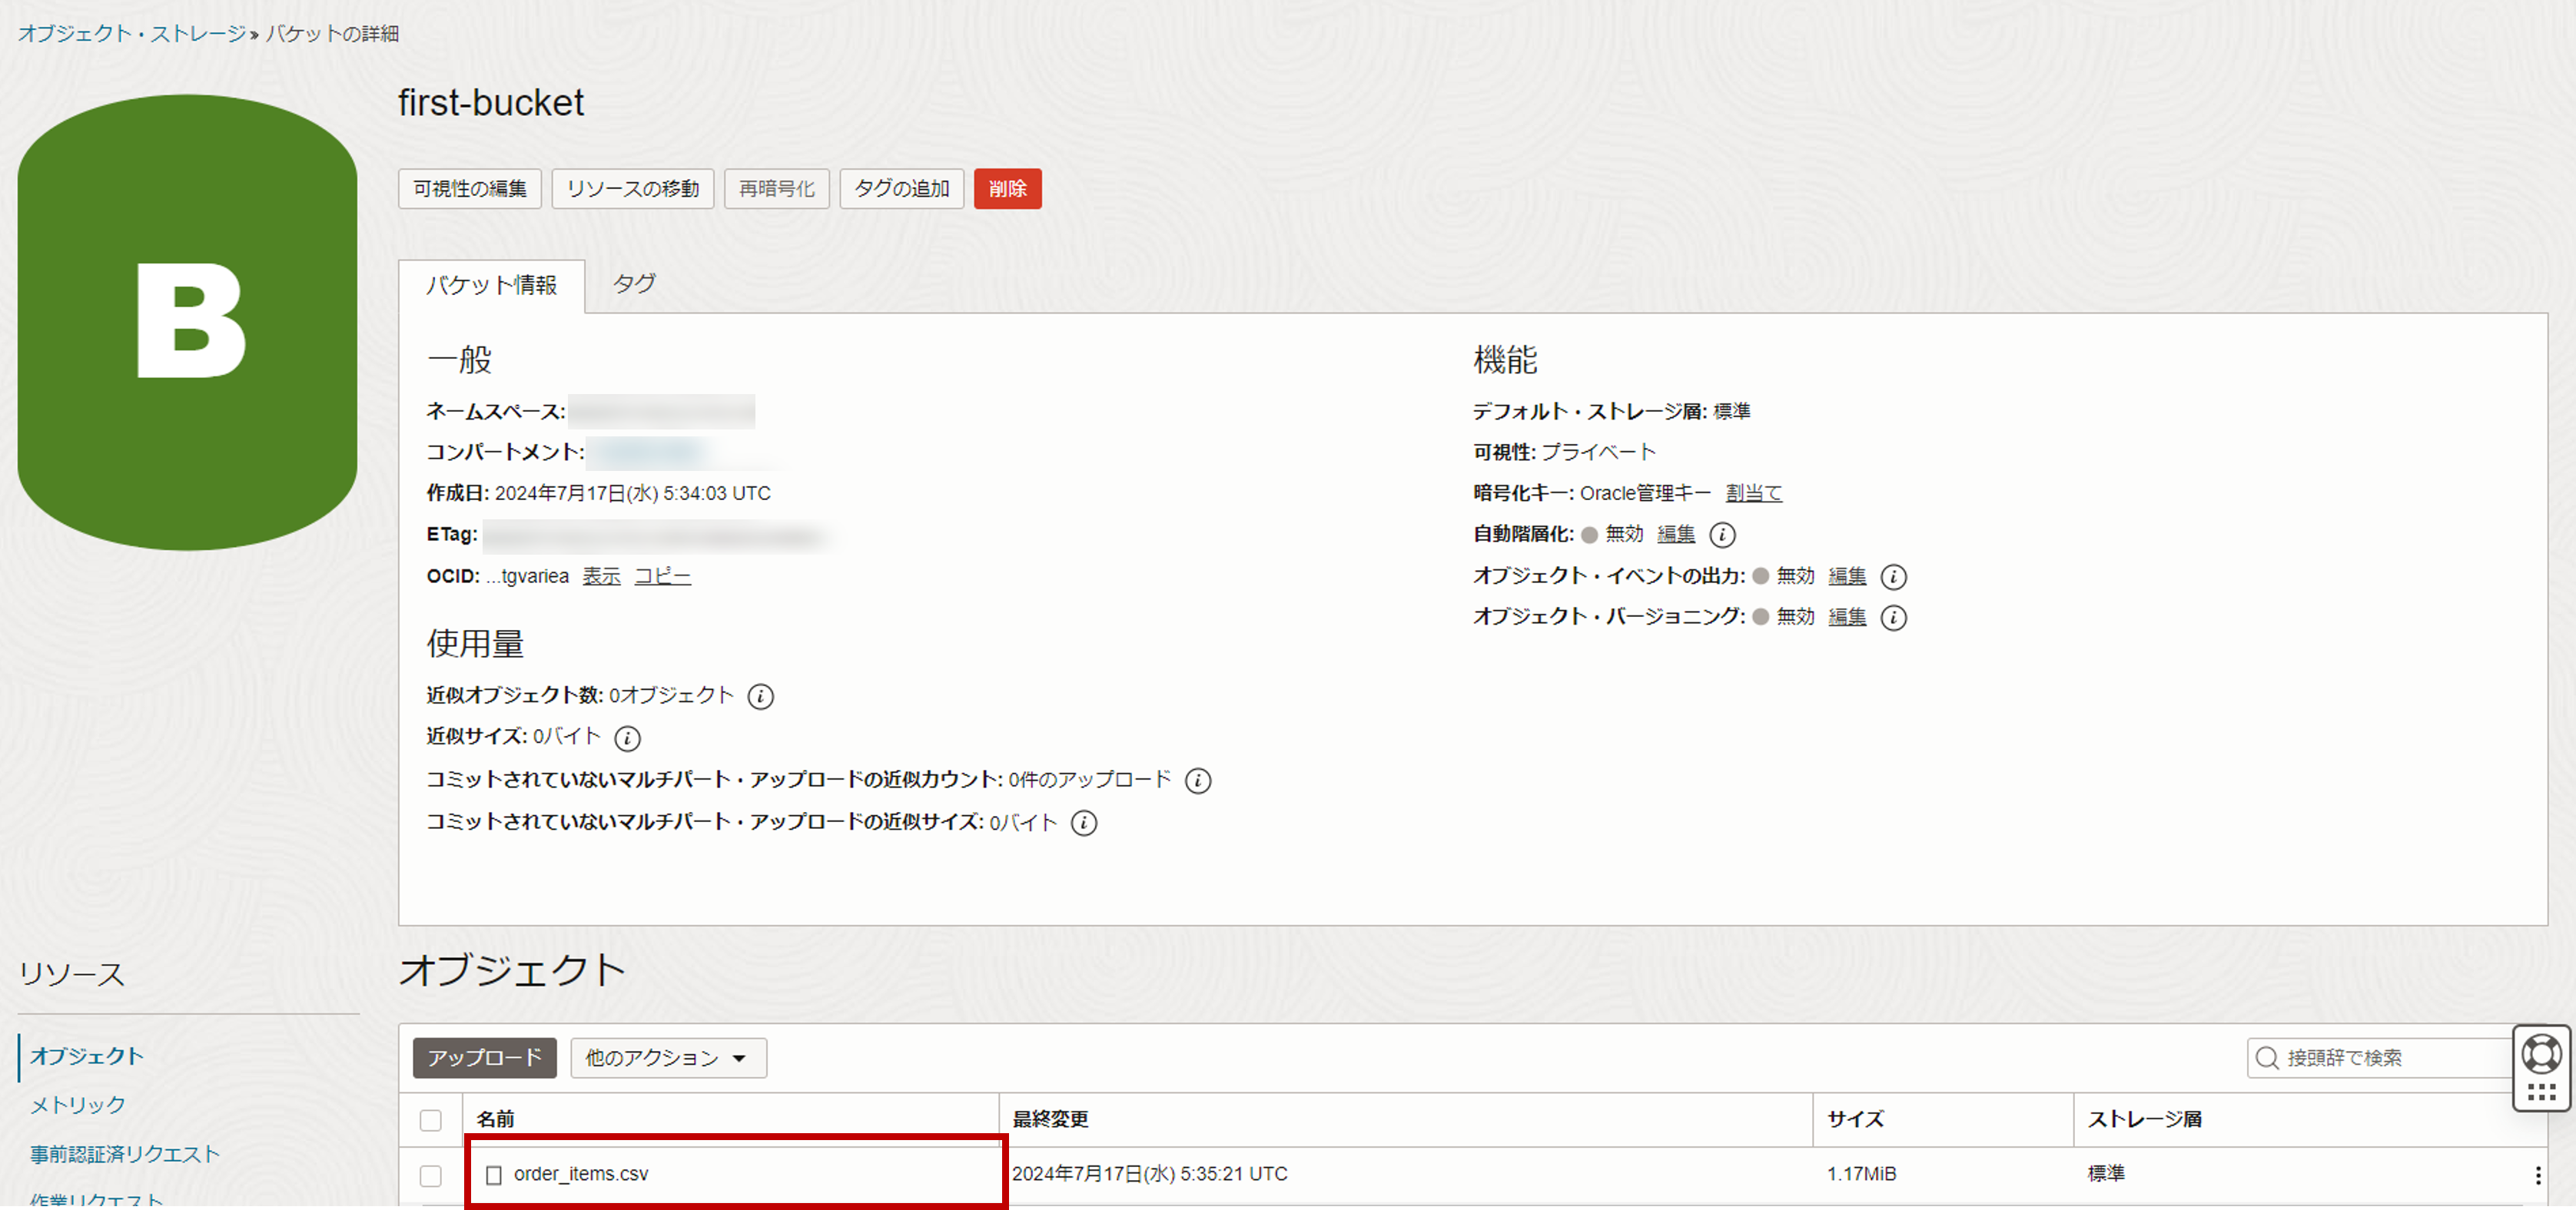2576x1210 pixels.
Task: Click 編集 link for 自動階層化
Action: (x=1675, y=535)
